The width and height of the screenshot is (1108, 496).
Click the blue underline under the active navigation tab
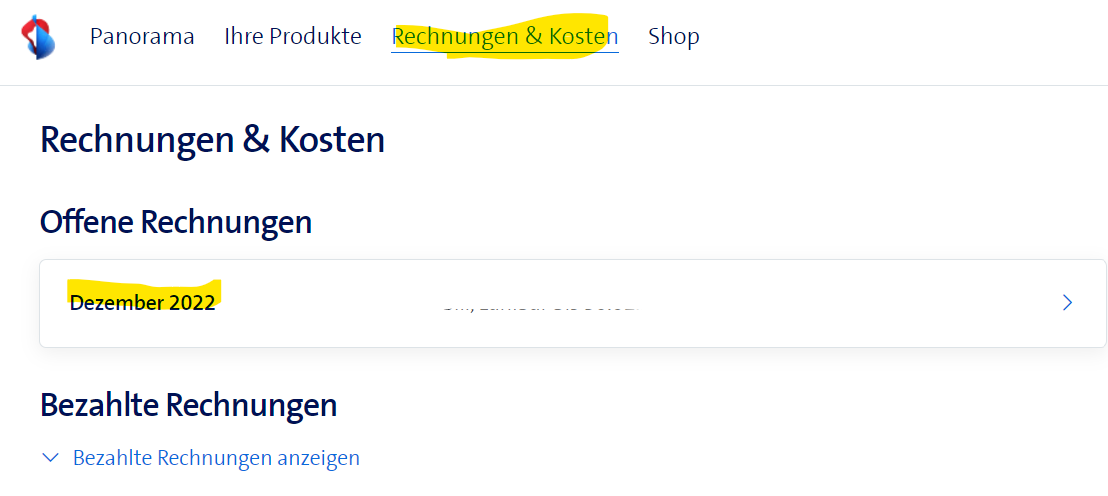coord(504,52)
